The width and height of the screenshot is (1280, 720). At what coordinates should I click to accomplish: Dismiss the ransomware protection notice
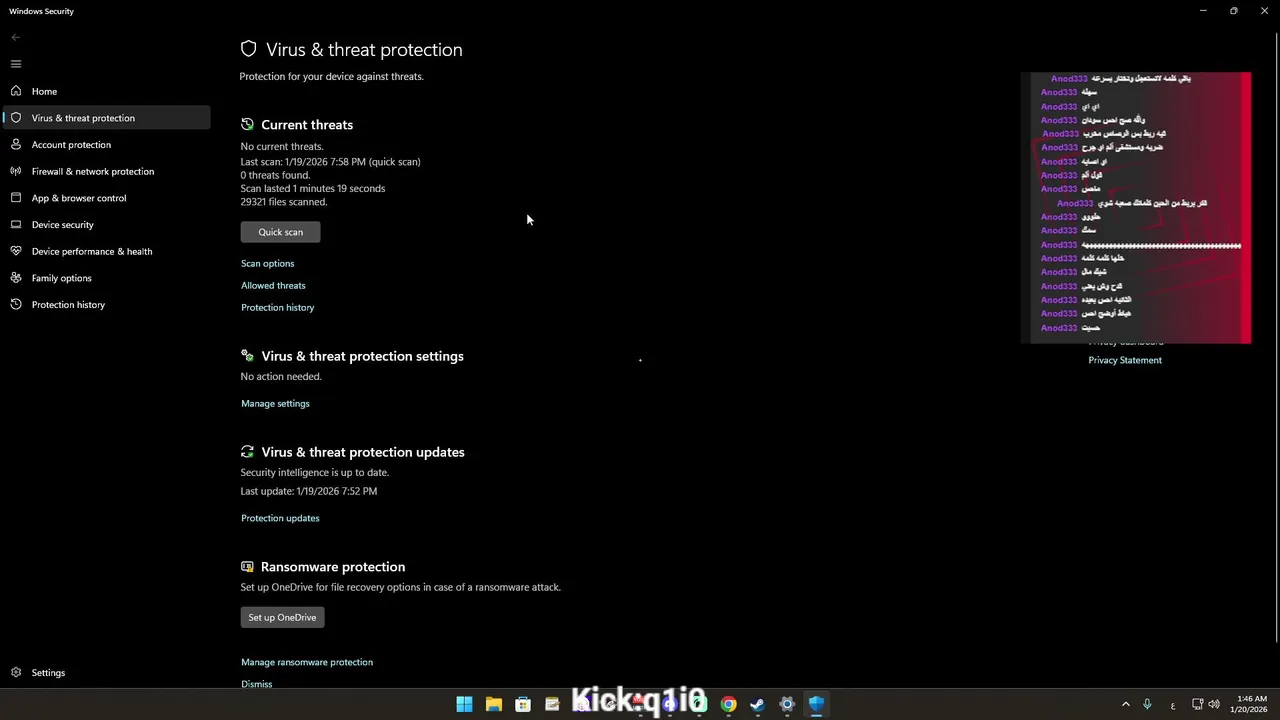coord(257,684)
